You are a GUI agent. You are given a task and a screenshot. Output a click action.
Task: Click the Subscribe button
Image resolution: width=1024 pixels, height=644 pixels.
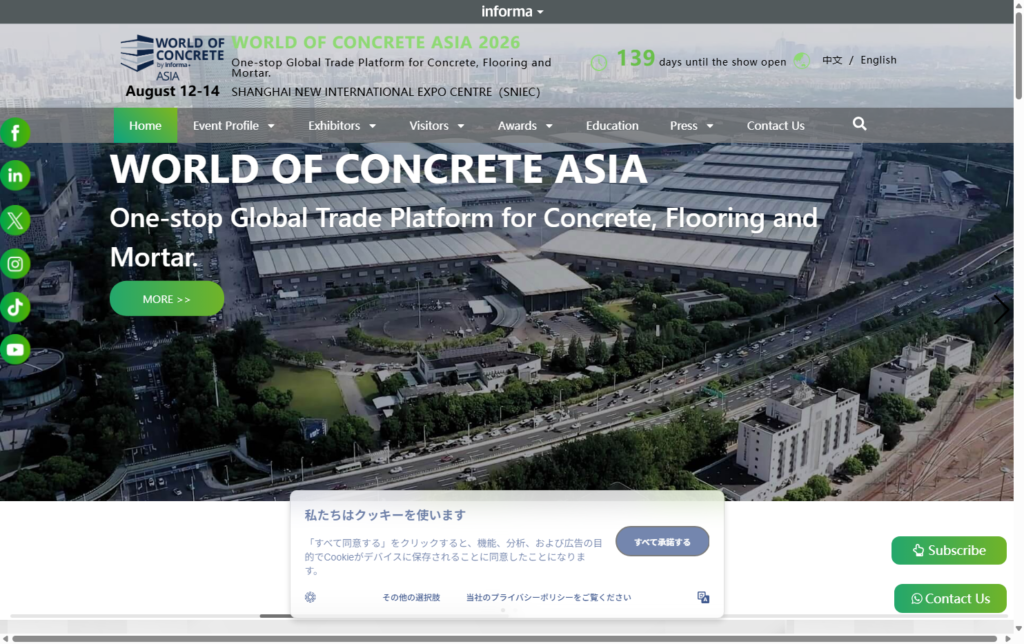click(x=948, y=550)
